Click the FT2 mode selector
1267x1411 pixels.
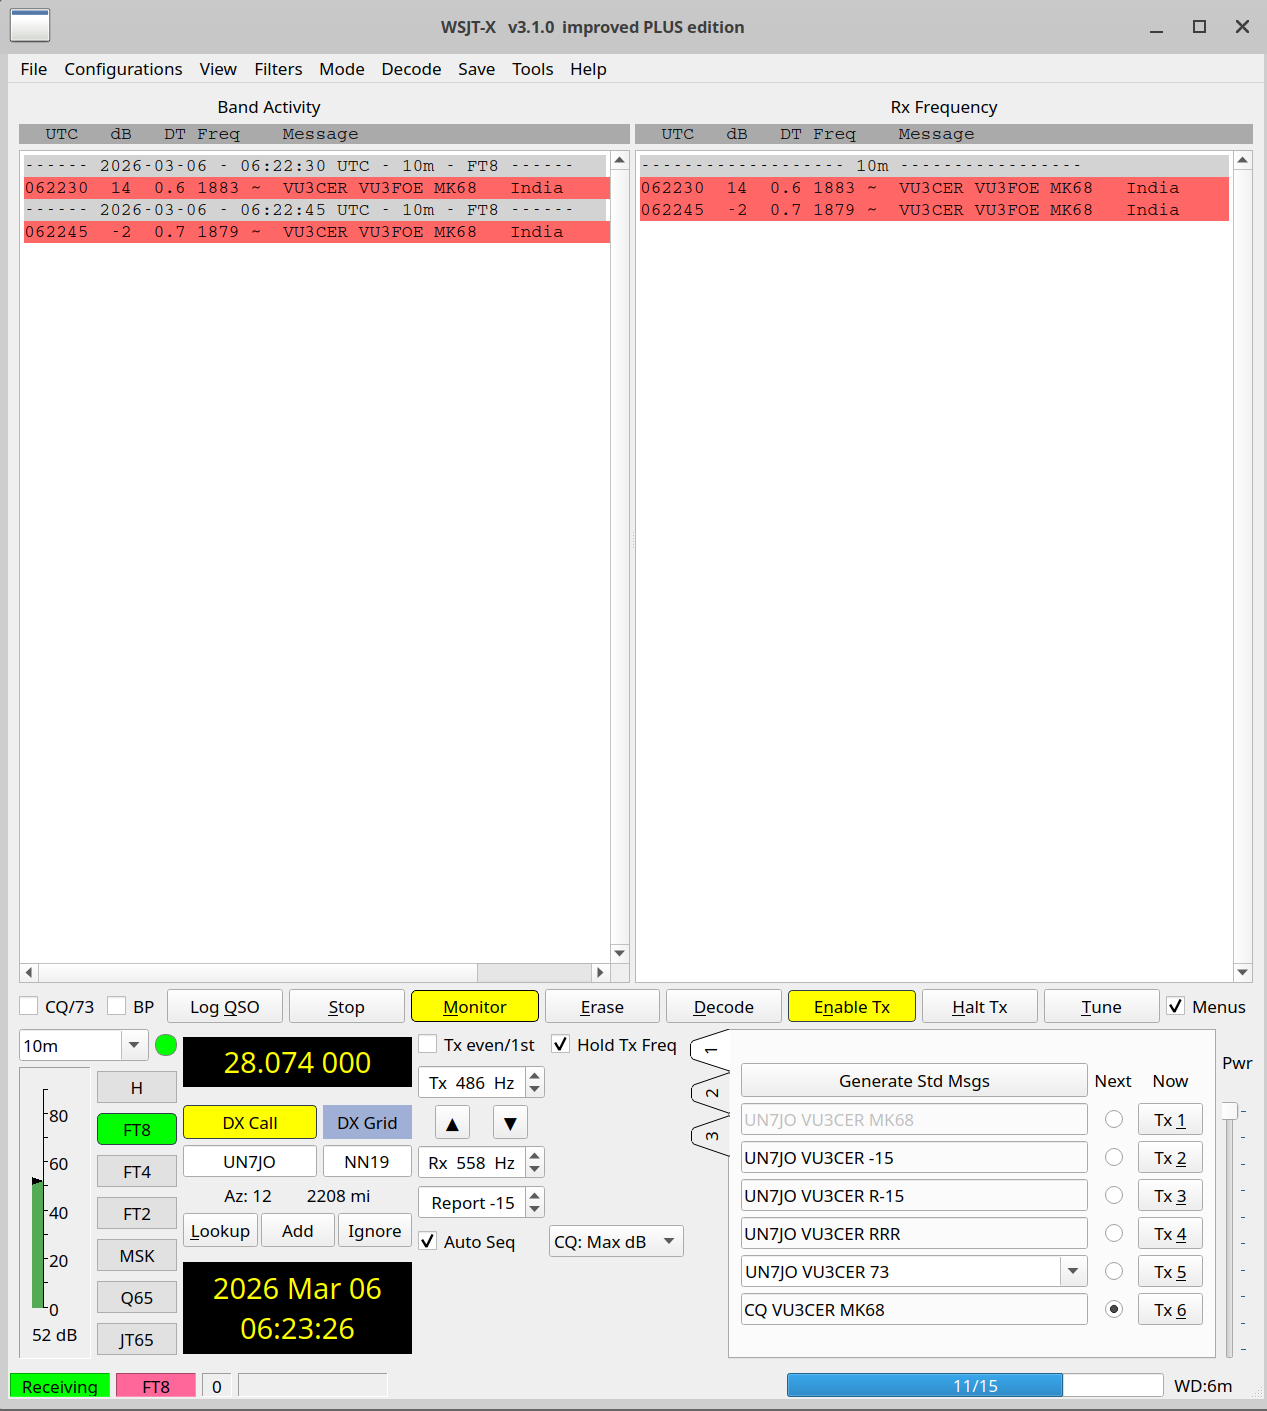coord(136,1213)
